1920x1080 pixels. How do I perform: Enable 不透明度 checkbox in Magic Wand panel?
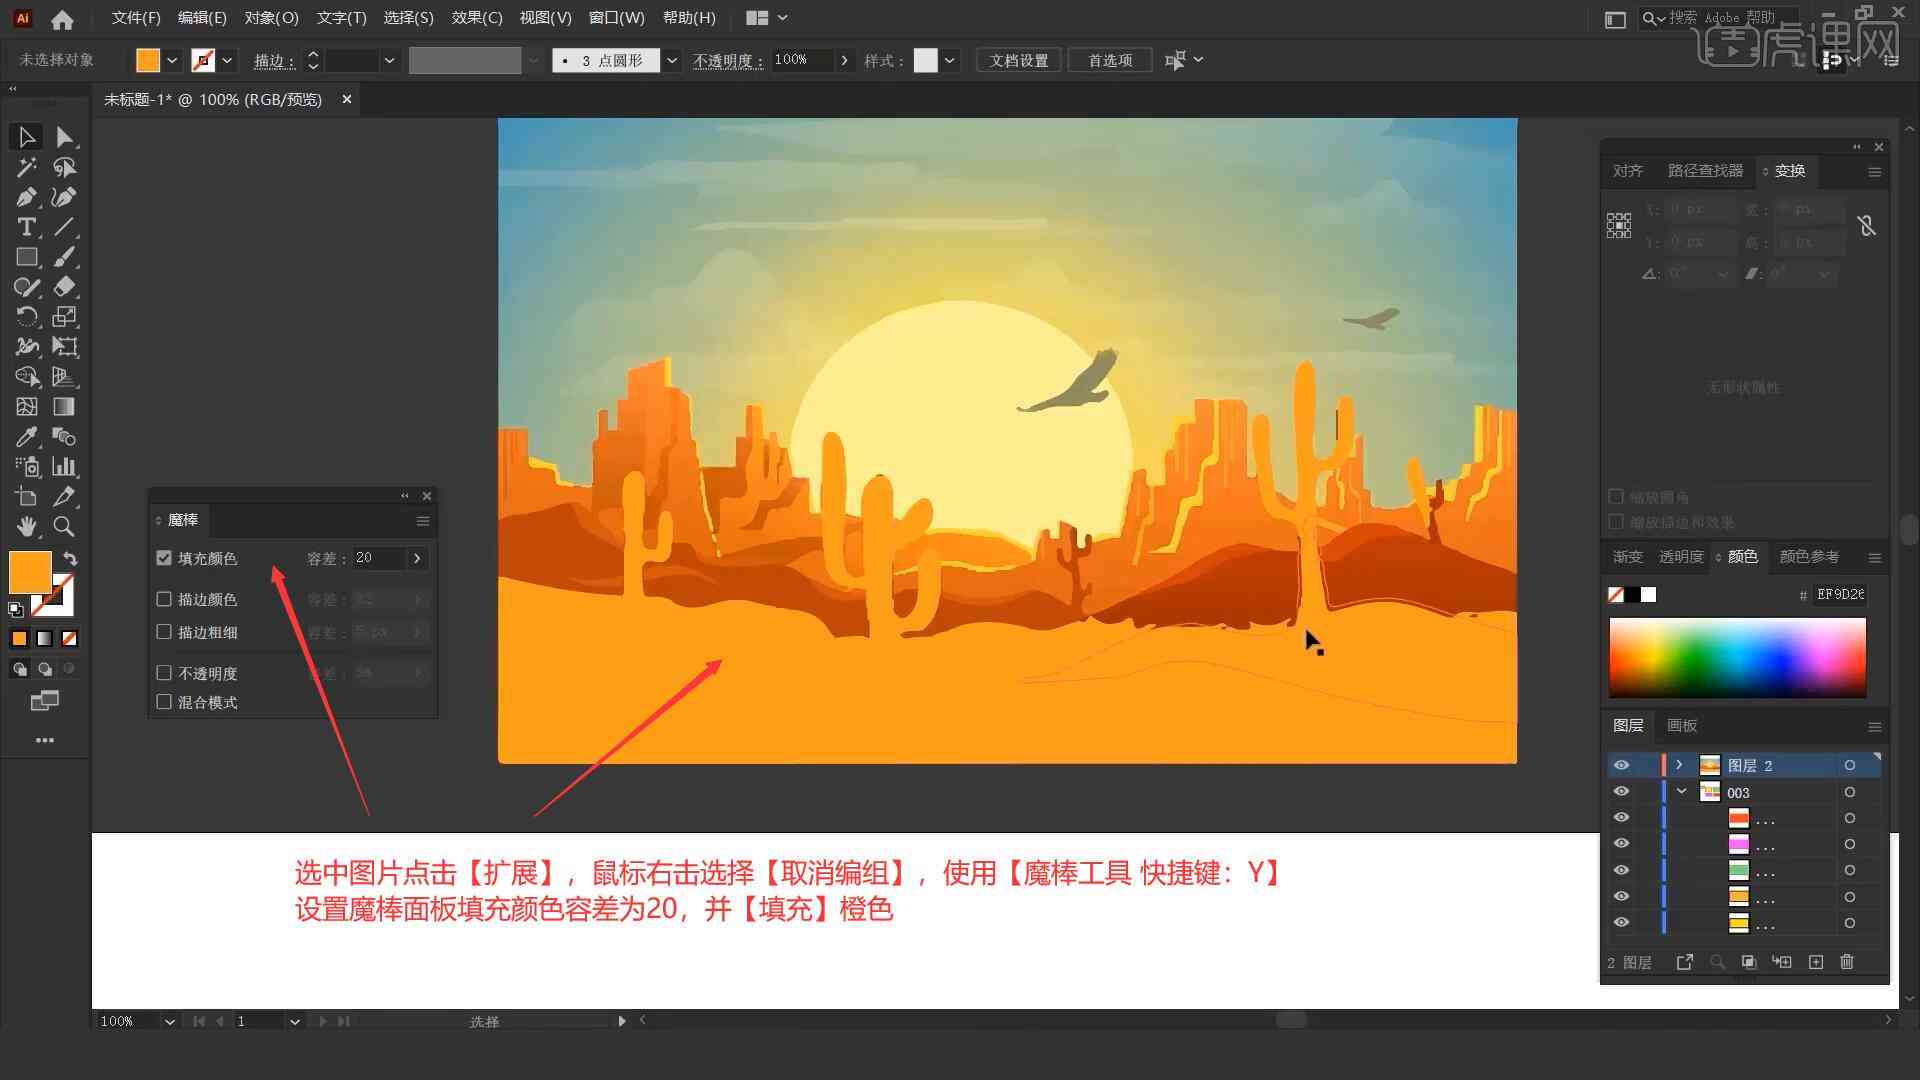coord(162,674)
